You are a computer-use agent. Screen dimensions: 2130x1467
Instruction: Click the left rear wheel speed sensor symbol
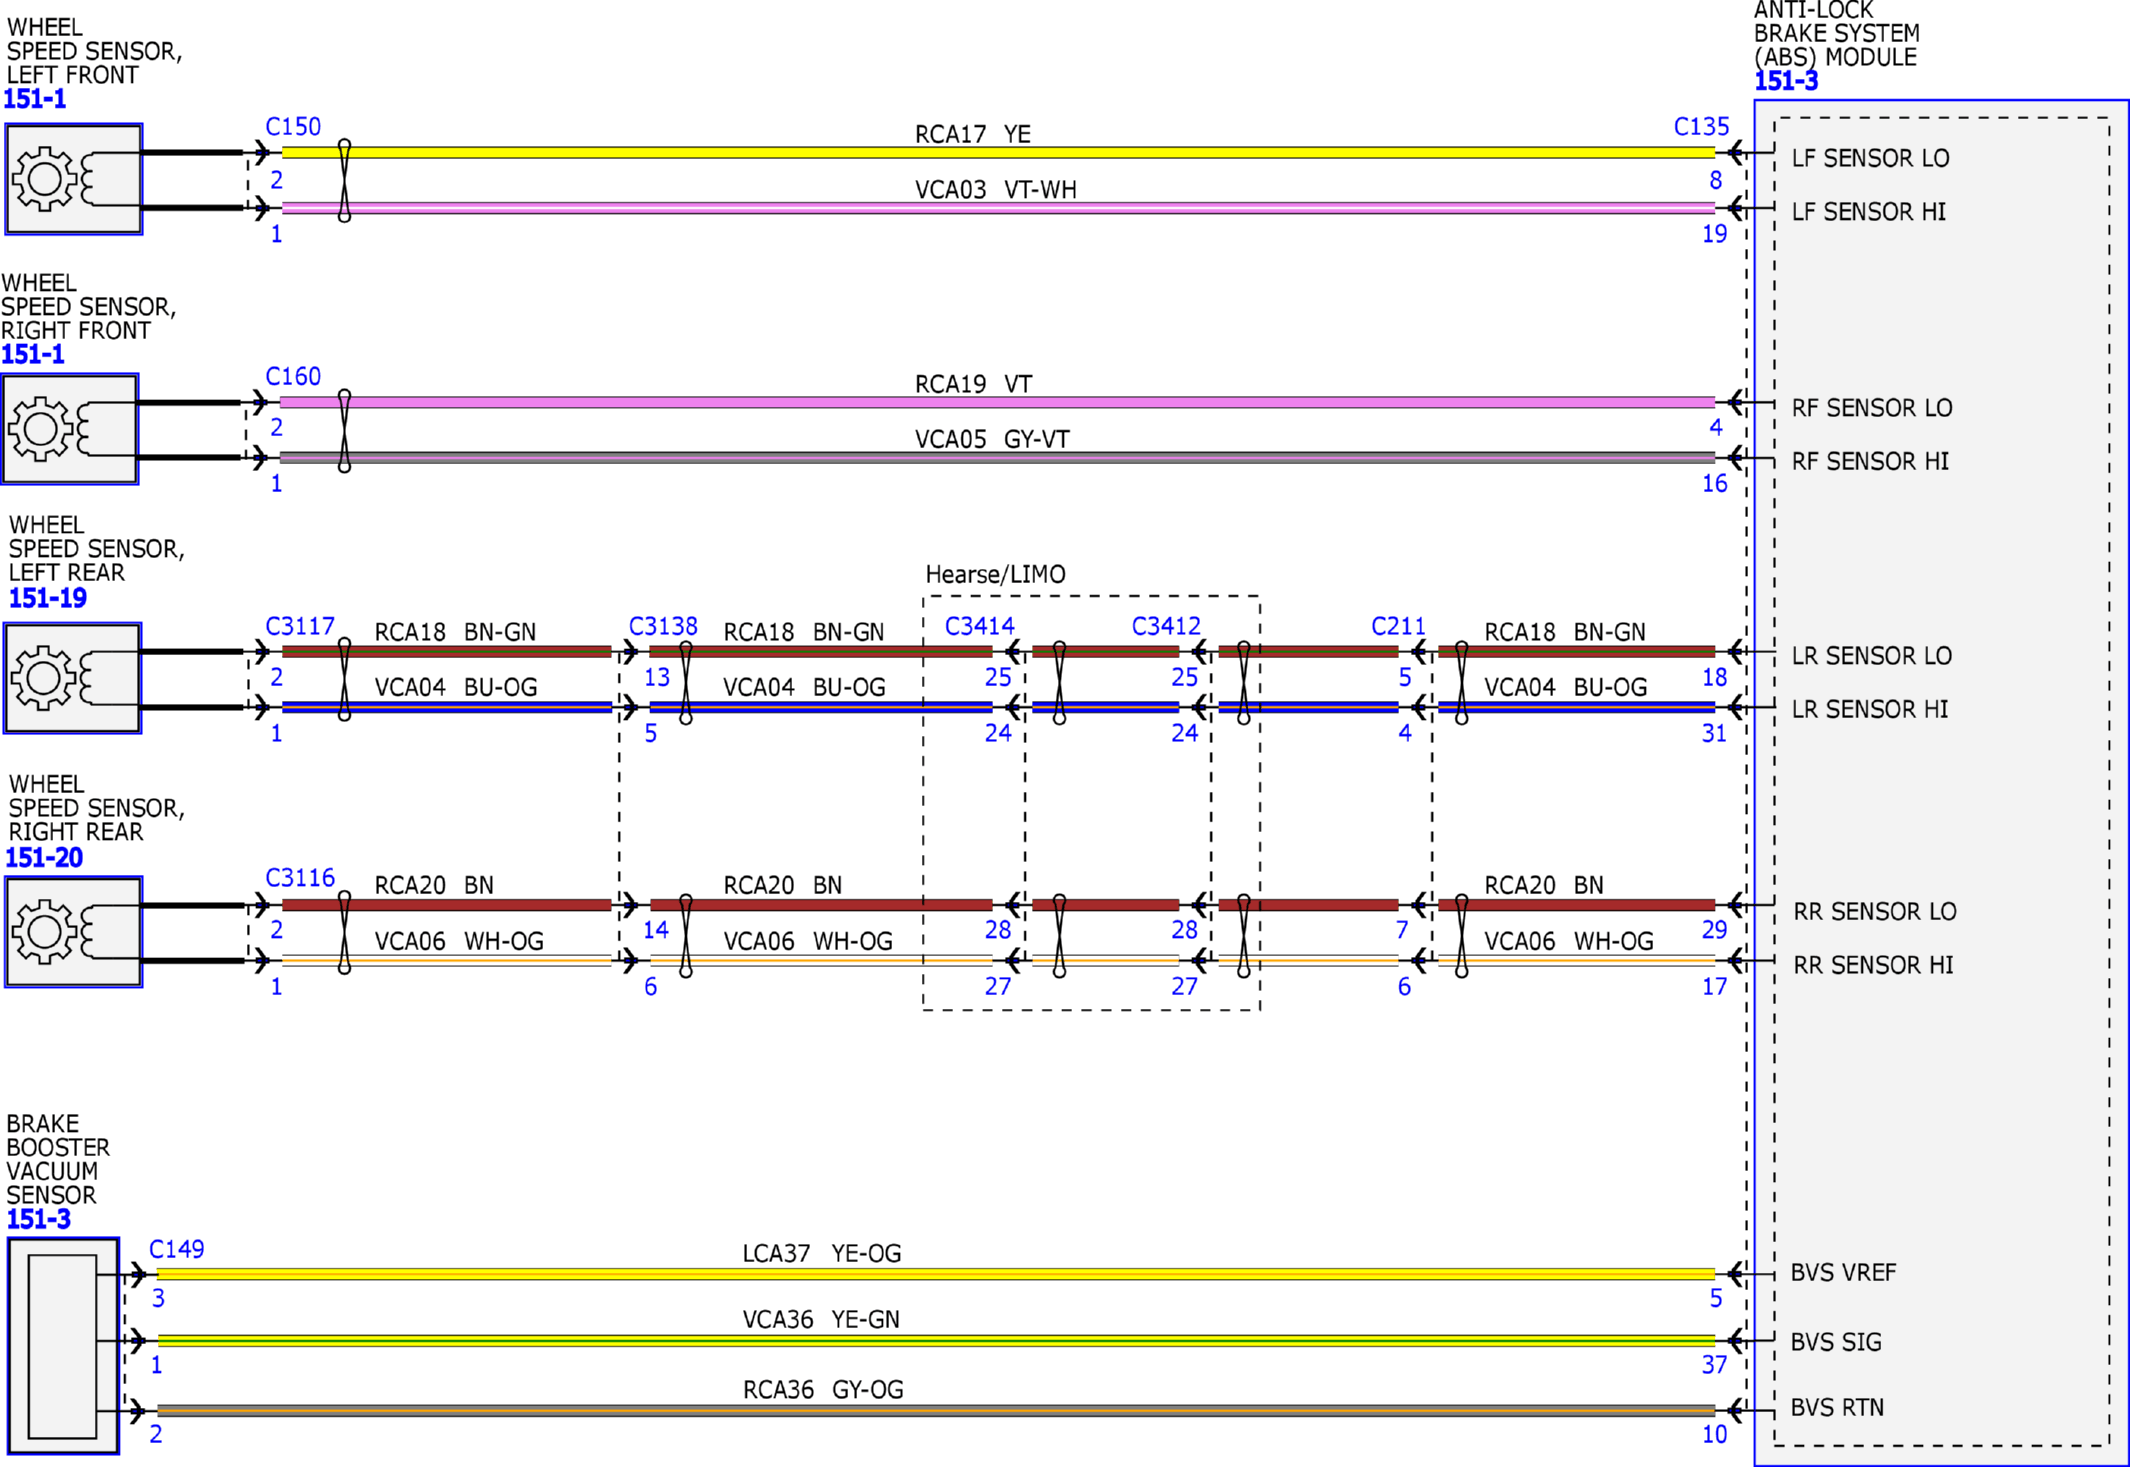[x=73, y=678]
